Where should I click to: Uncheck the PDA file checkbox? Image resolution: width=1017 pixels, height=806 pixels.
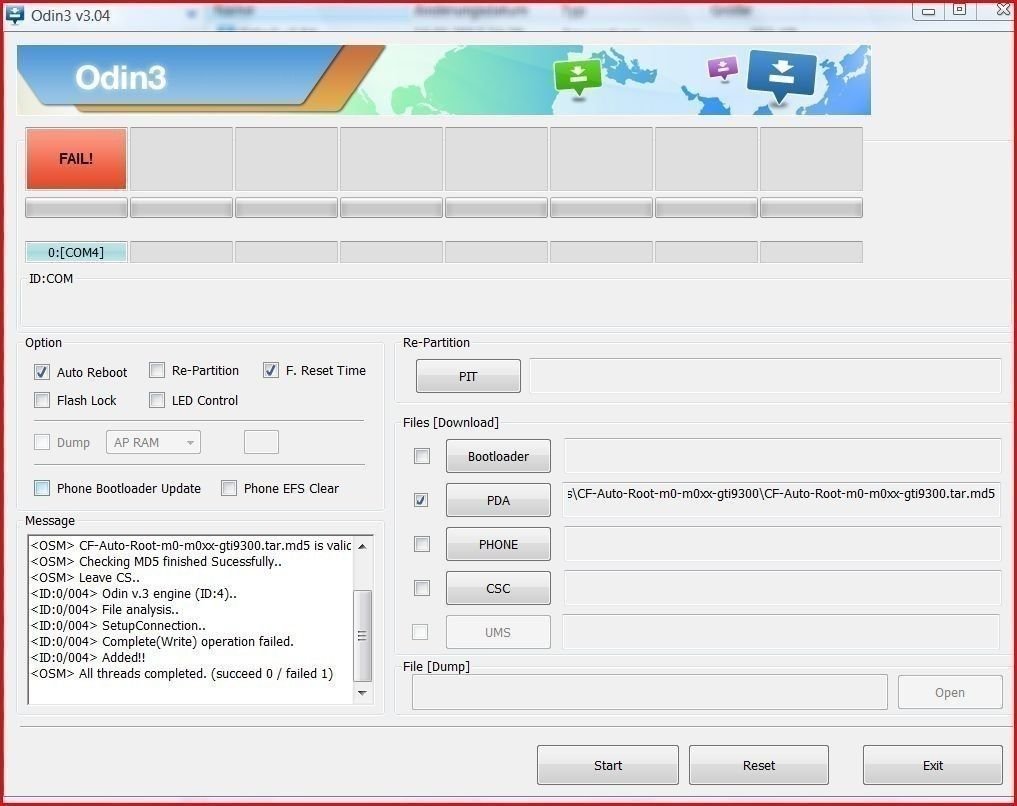[x=421, y=500]
